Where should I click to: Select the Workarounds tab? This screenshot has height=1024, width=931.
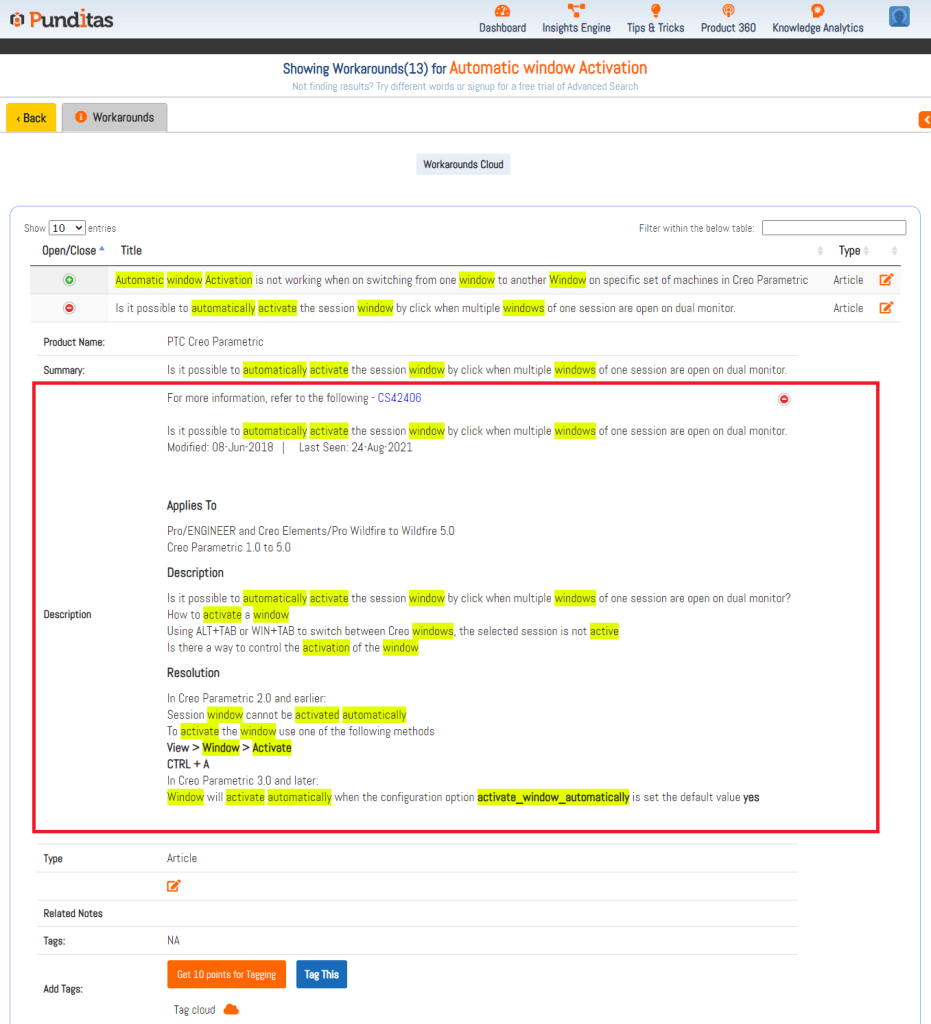pyautogui.click(x=114, y=117)
